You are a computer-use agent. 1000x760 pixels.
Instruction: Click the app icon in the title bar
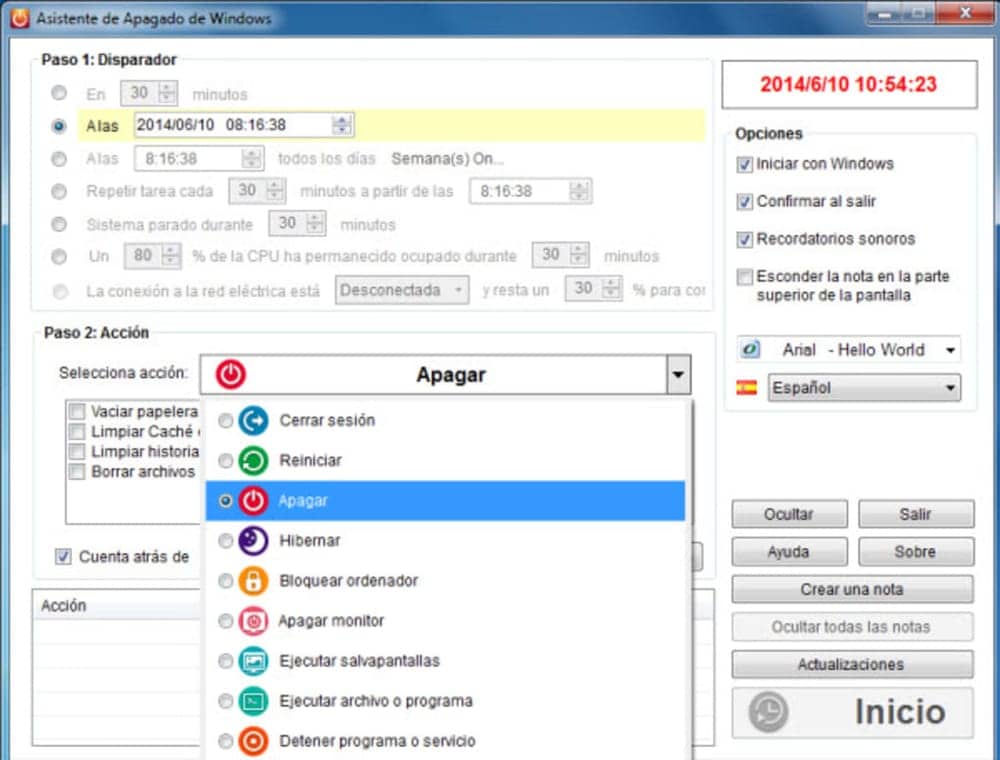click(20, 18)
